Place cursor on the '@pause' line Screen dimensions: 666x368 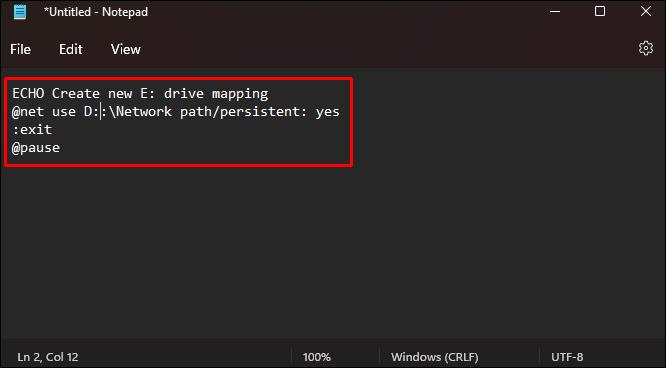(36, 148)
